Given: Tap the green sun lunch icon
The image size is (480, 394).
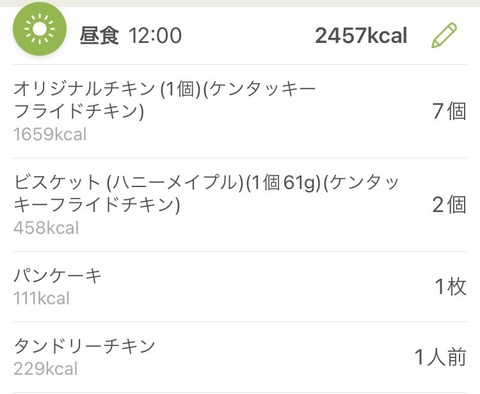Looking at the screenshot, I should pyautogui.click(x=39, y=29).
